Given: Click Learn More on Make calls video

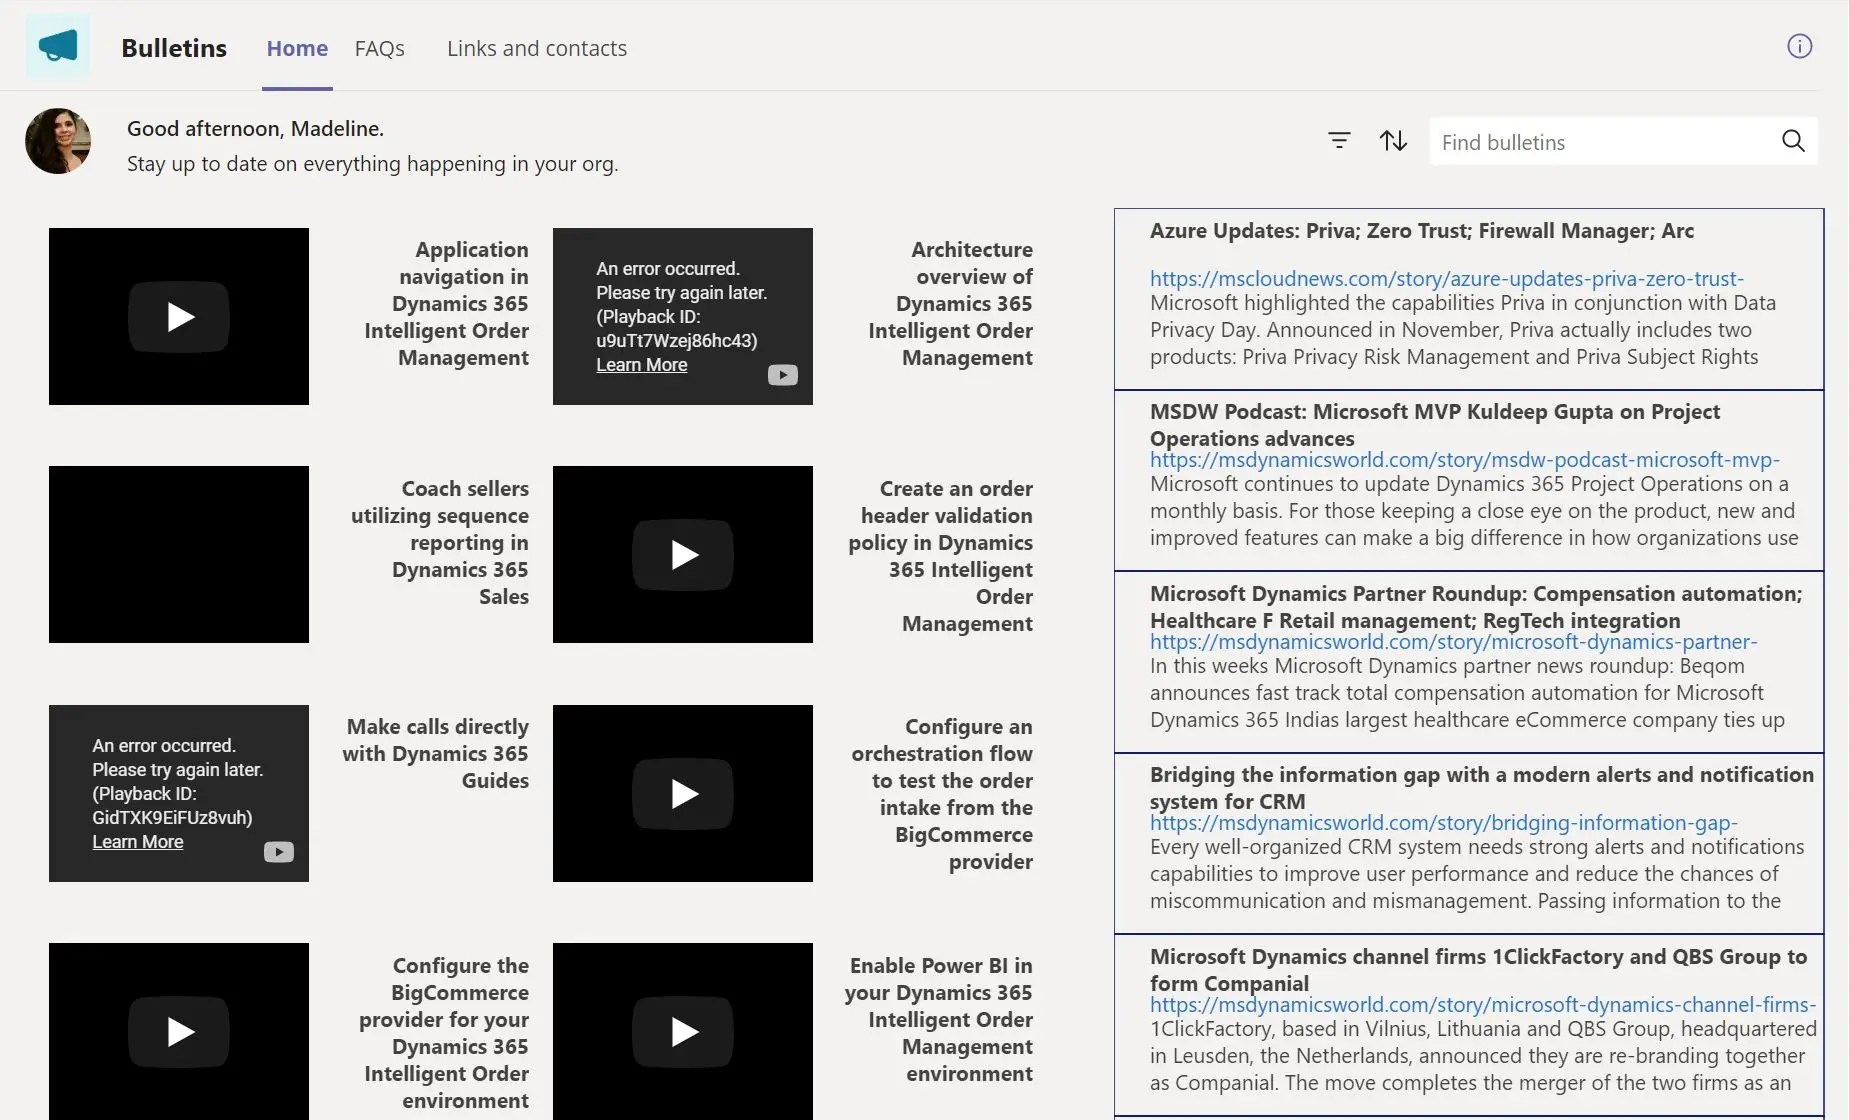Looking at the screenshot, I should [138, 842].
